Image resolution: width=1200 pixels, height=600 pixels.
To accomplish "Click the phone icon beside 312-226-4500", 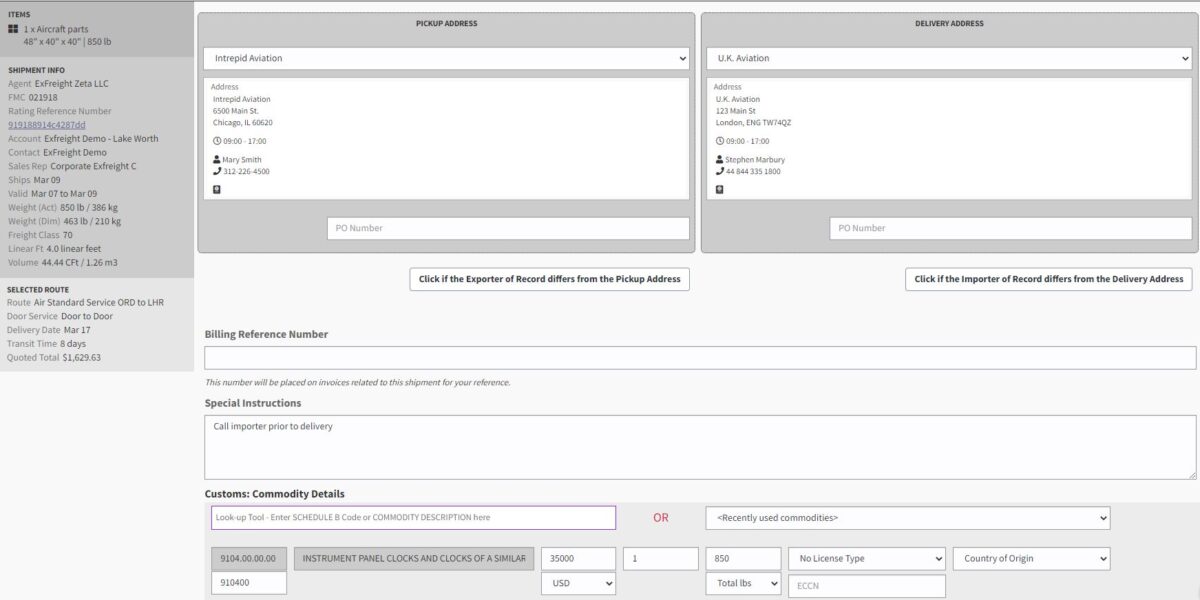I will coord(217,172).
